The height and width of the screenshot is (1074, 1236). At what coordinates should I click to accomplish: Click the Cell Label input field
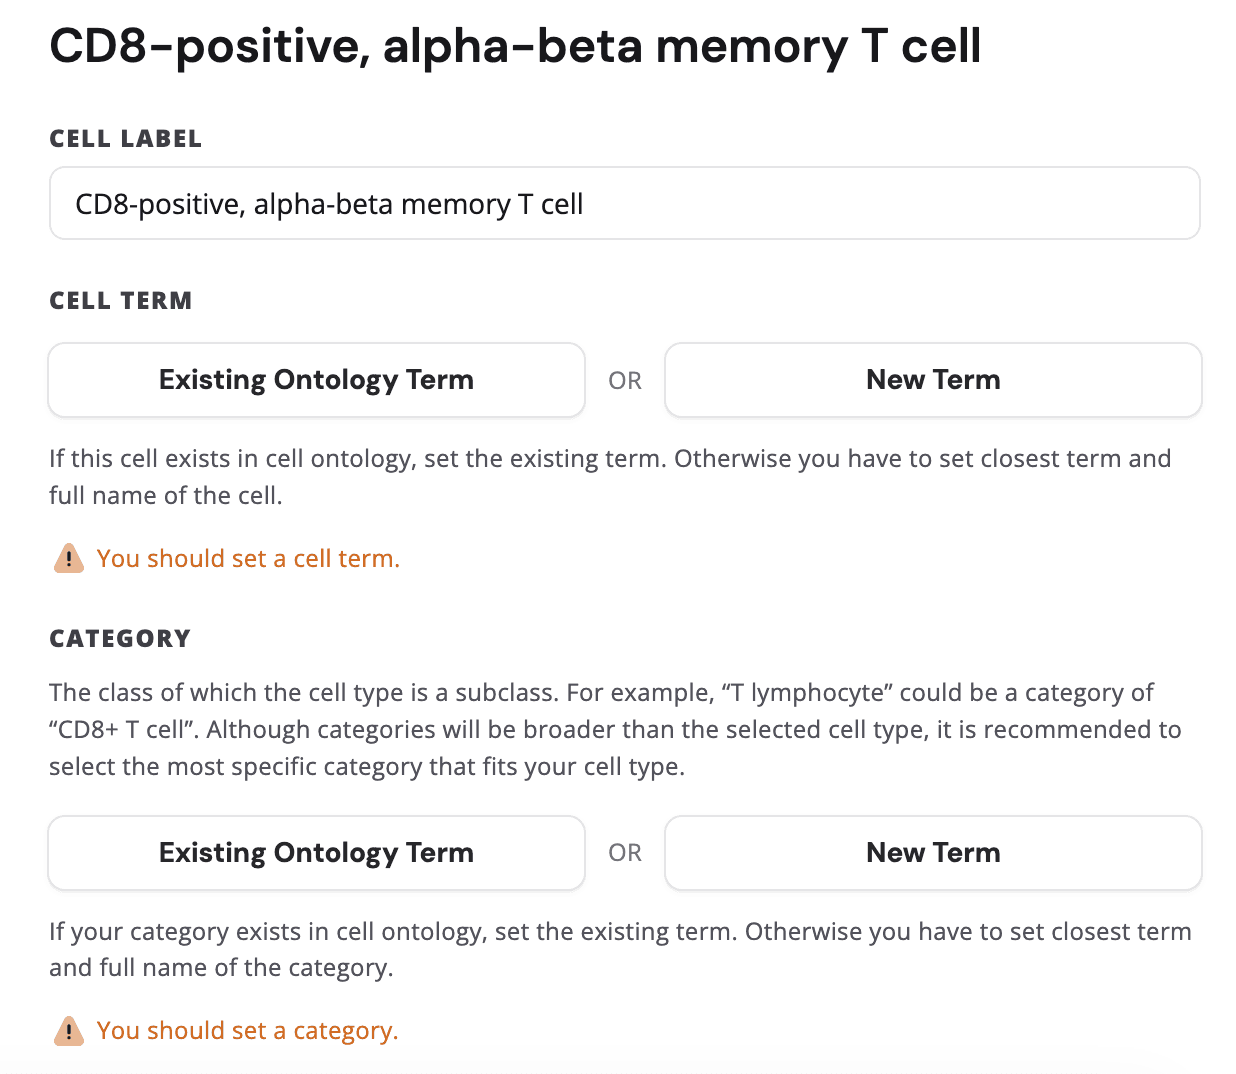(x=624, y=203)
